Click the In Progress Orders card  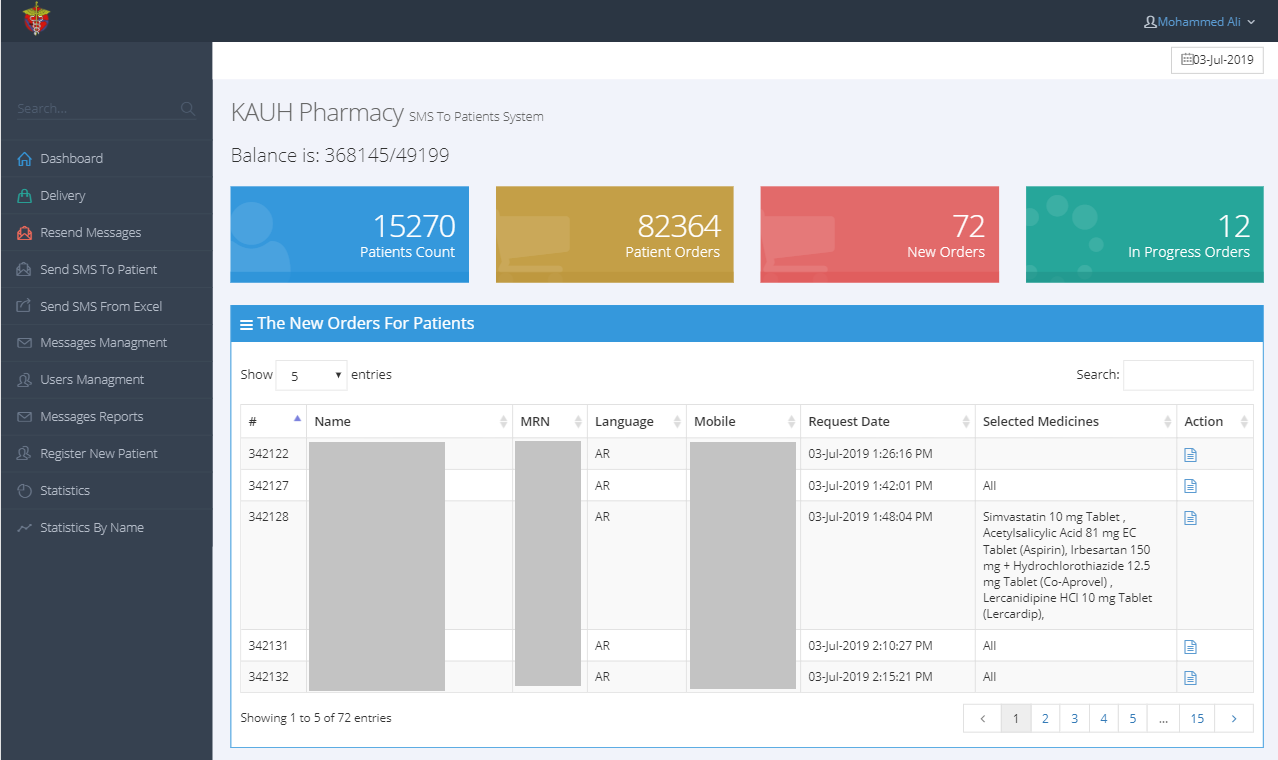pyautogui.click(x=1144, y=234)
